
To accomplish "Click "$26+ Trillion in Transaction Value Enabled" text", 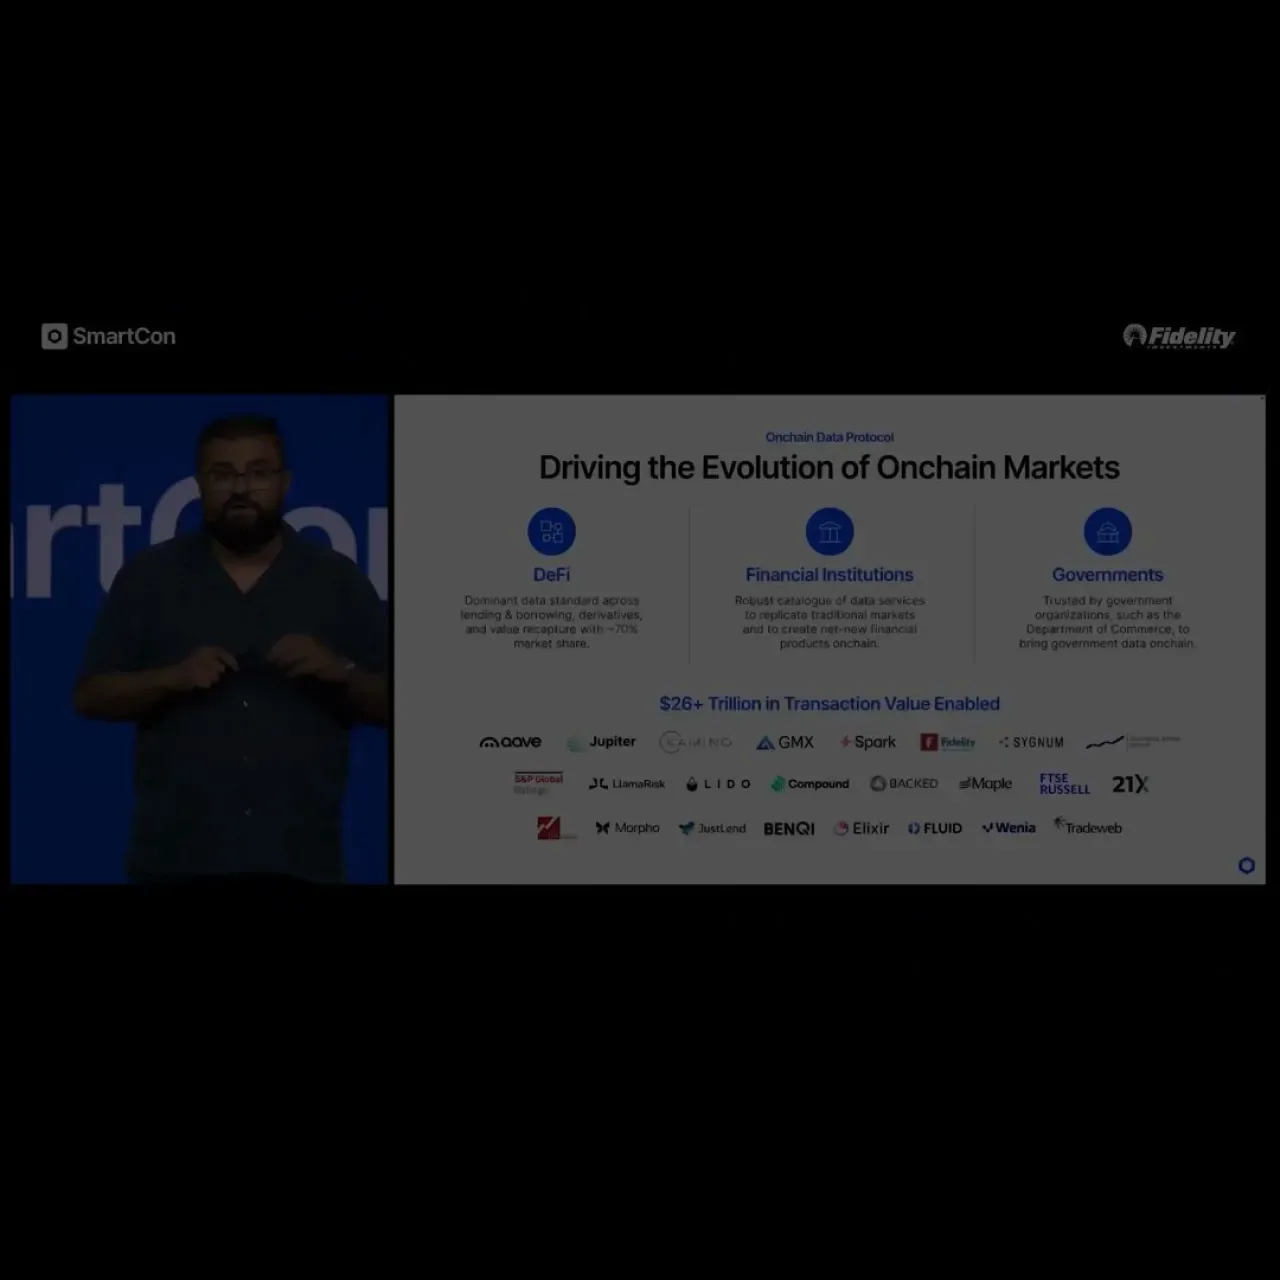I will pyautogui.click(x=830, y=704).
